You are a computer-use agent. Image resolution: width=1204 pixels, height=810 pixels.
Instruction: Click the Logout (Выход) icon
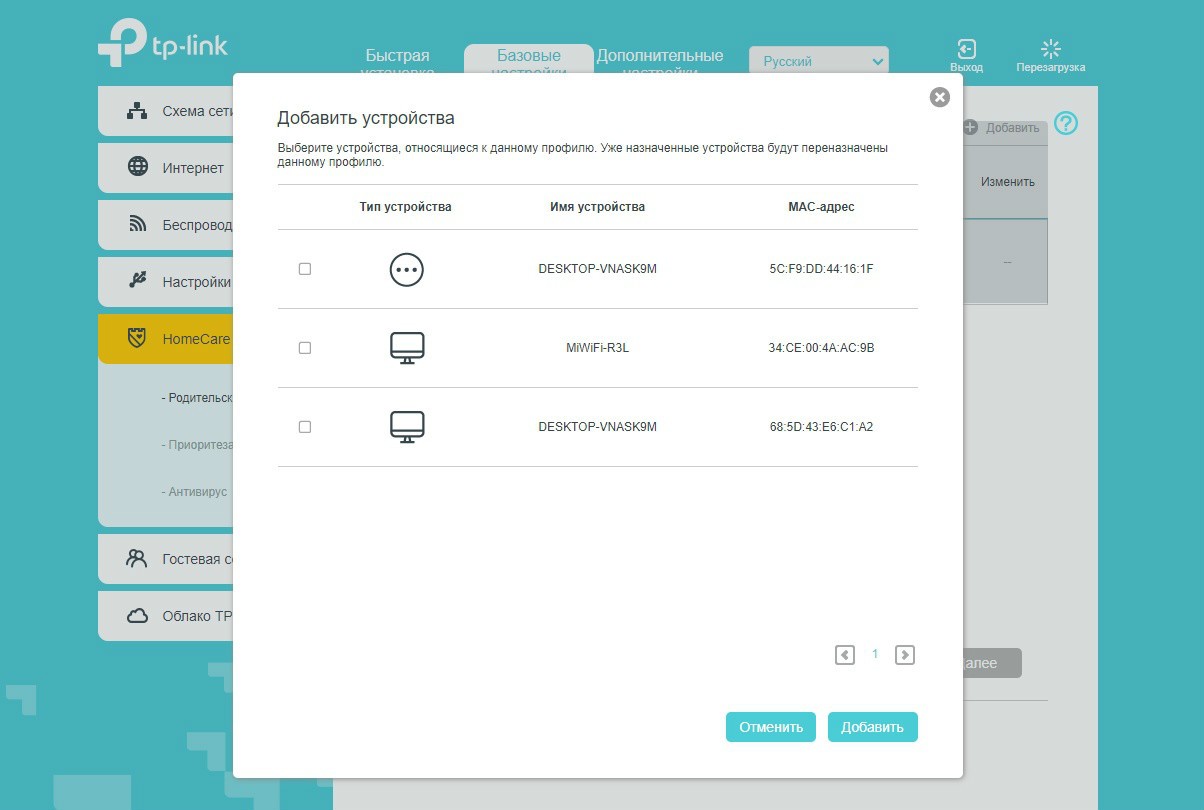point(966,49)
